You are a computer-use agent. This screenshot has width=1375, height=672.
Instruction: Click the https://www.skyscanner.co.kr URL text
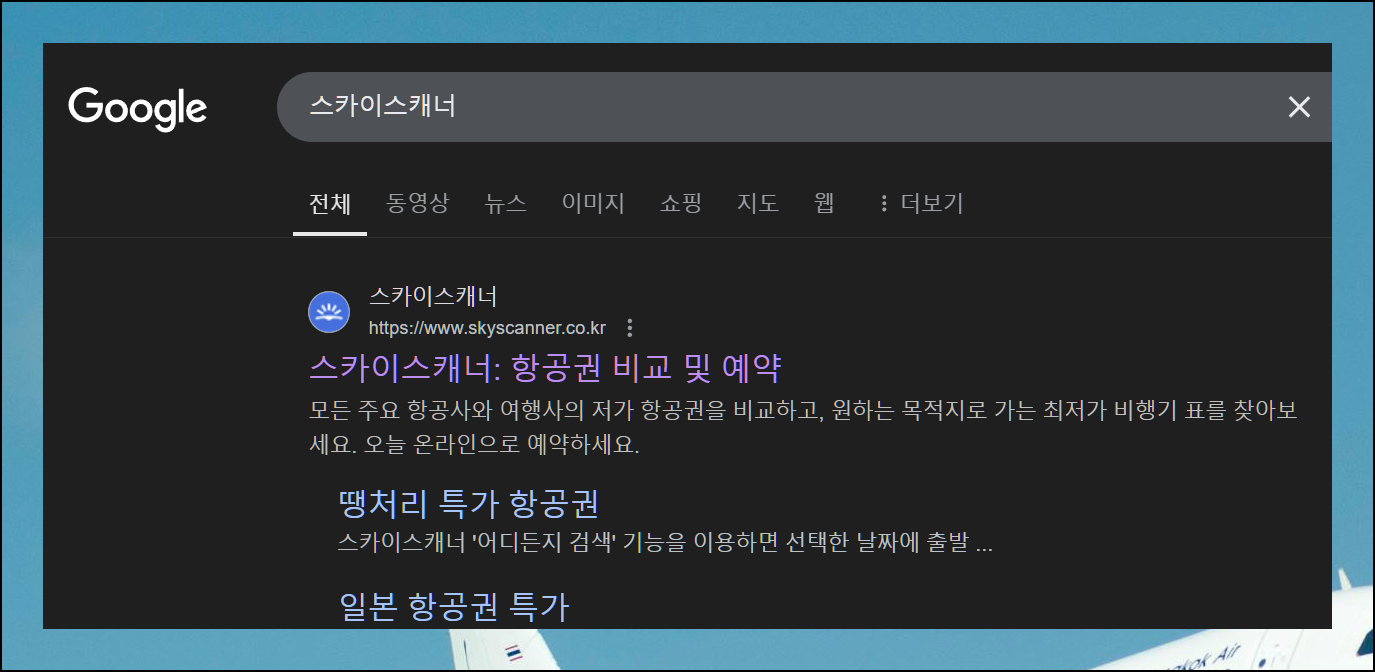pos(487,328)
